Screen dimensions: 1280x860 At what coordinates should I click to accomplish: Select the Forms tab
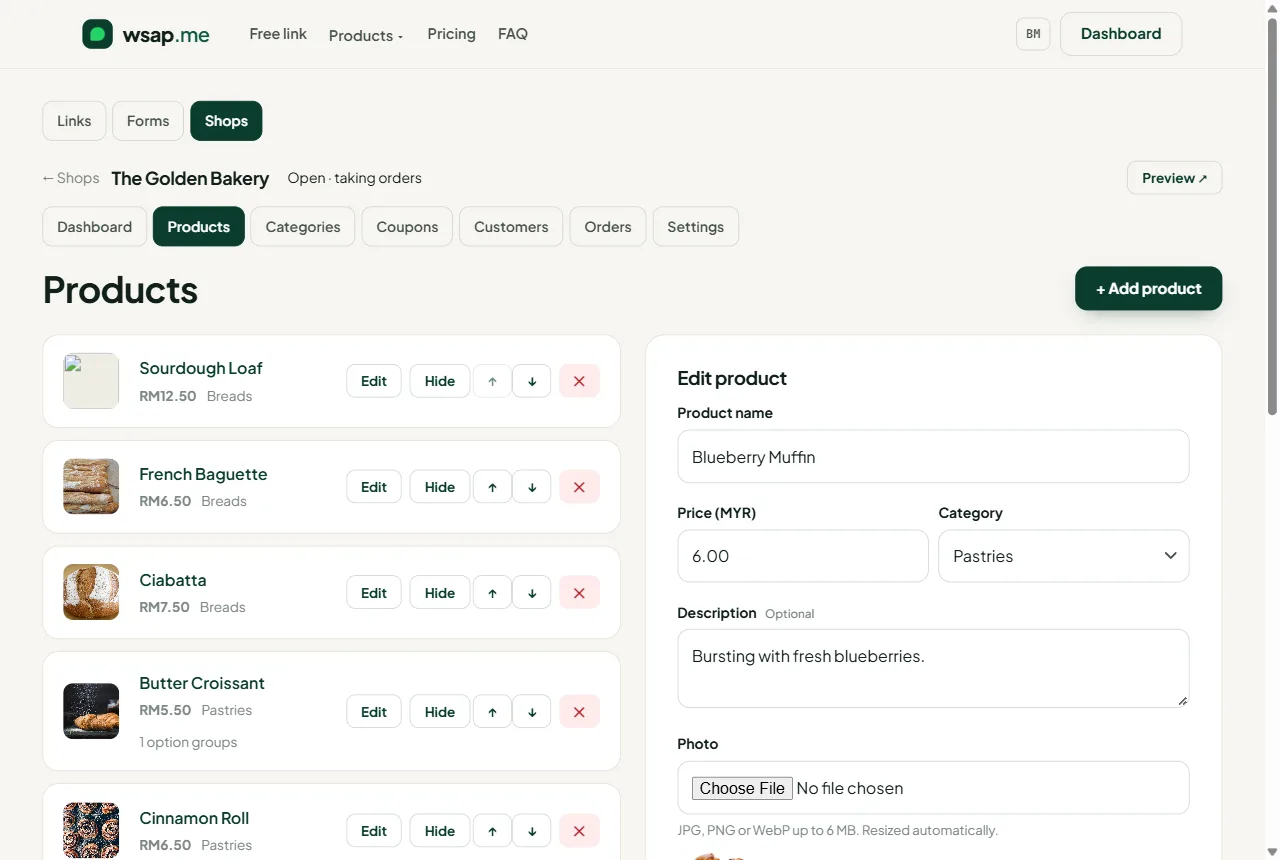pos(148,121)
